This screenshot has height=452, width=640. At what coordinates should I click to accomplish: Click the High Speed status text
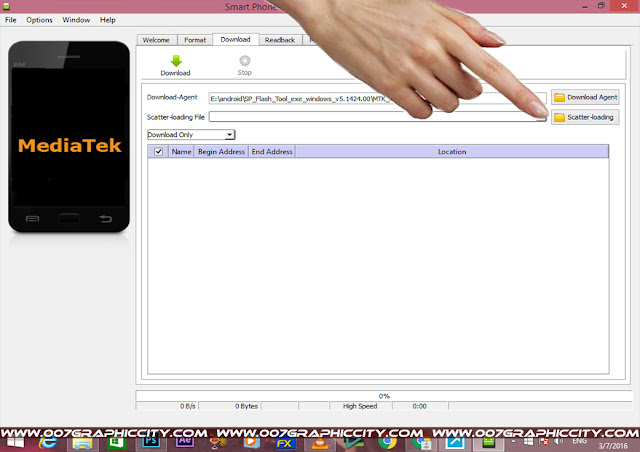click(360, 406)
